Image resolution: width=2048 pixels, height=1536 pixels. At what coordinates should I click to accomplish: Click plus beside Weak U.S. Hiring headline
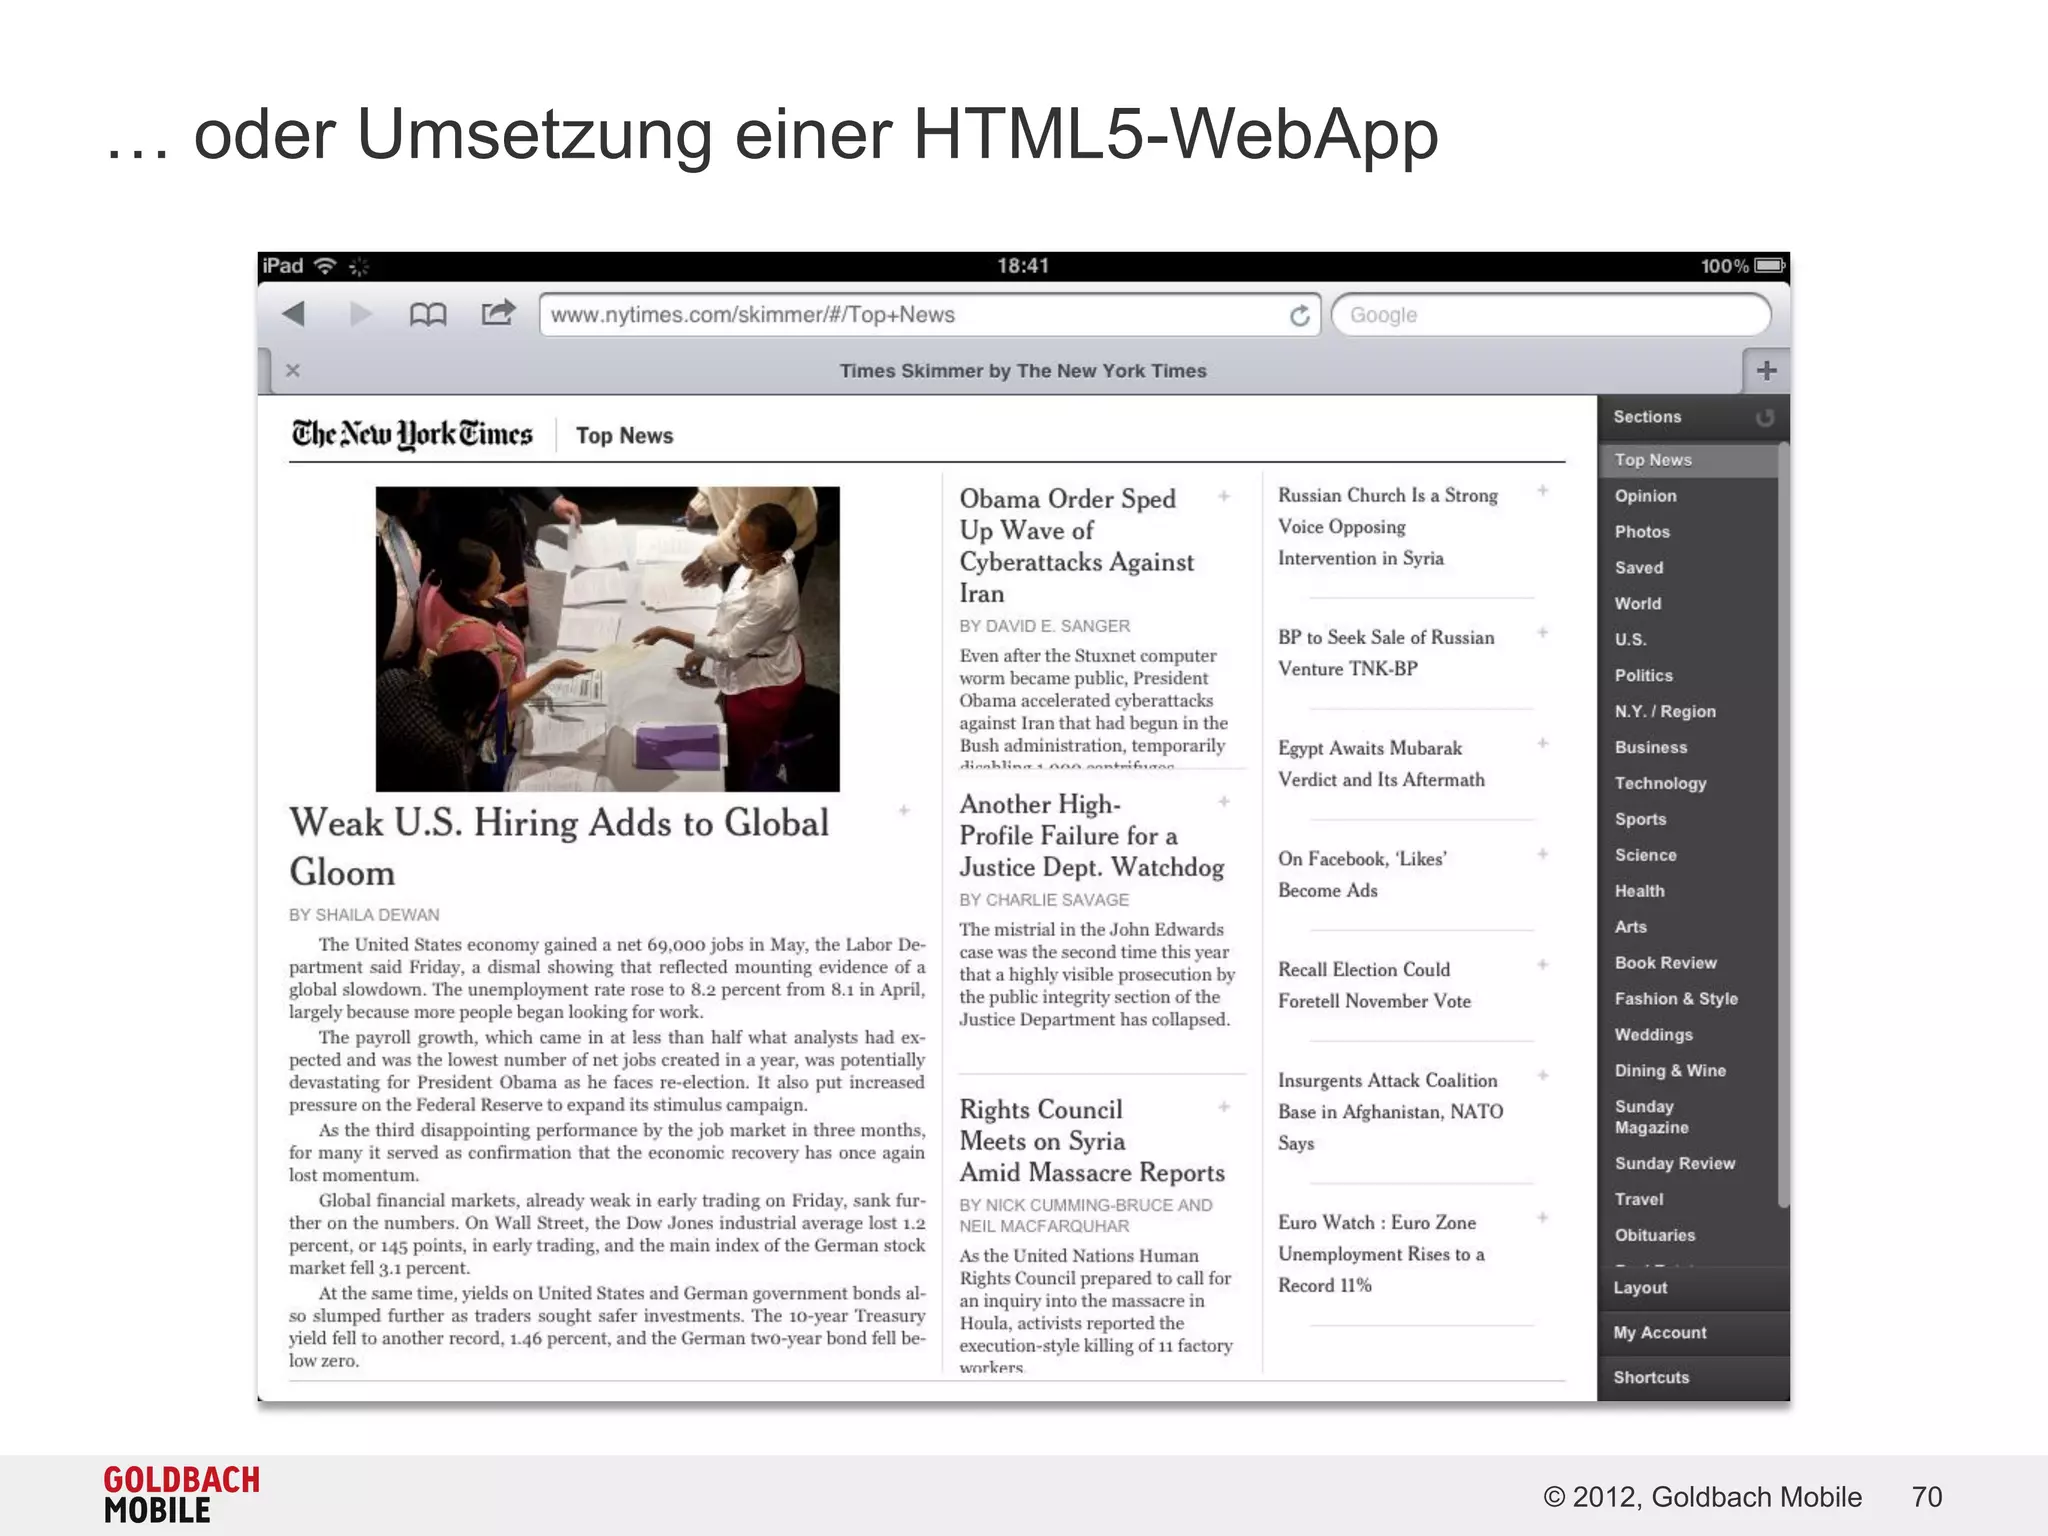point(904,811)
